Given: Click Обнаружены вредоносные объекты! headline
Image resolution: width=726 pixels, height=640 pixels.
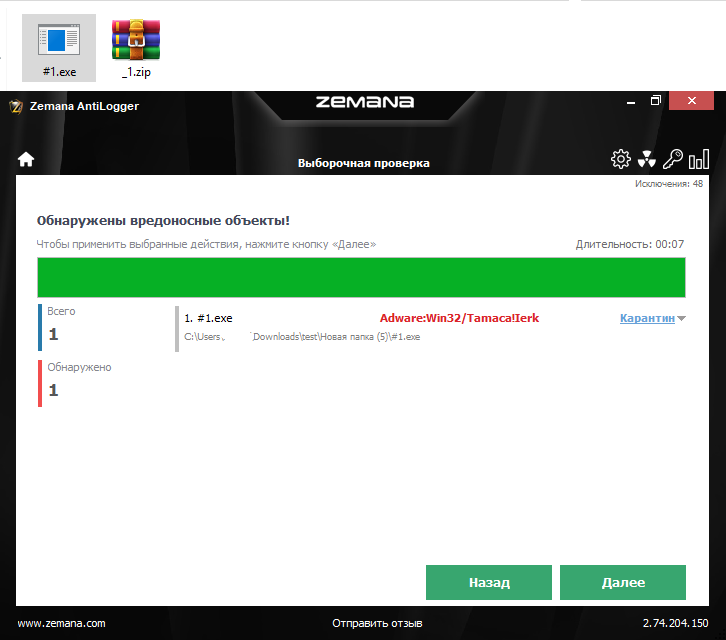Looking at the screenshot, I should 163,220.
